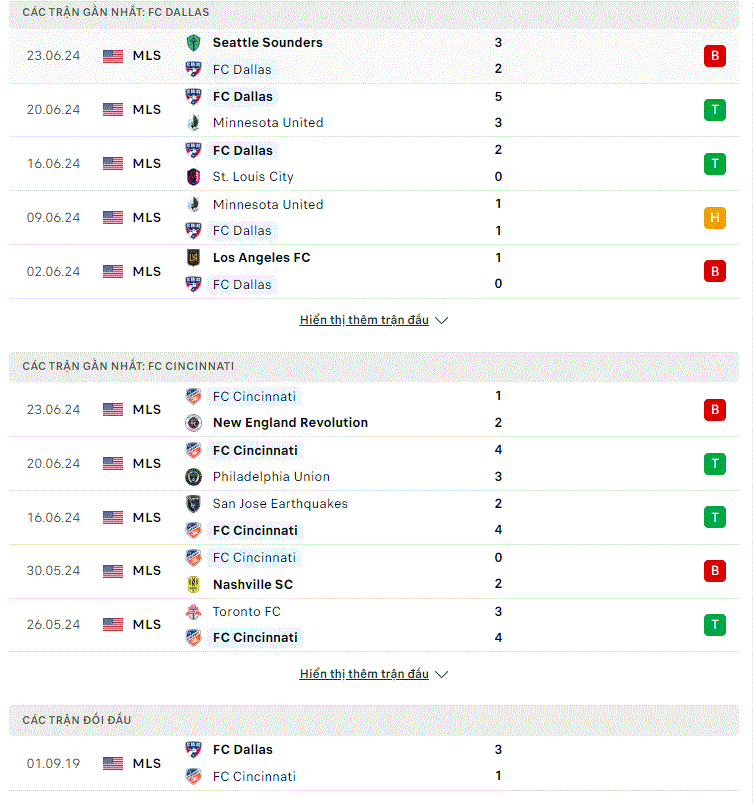Image resolution: width=753 pixels, height=805 pixels.
Task: Click the San Jose Earthquakes logo
Action: click(194, 504)
